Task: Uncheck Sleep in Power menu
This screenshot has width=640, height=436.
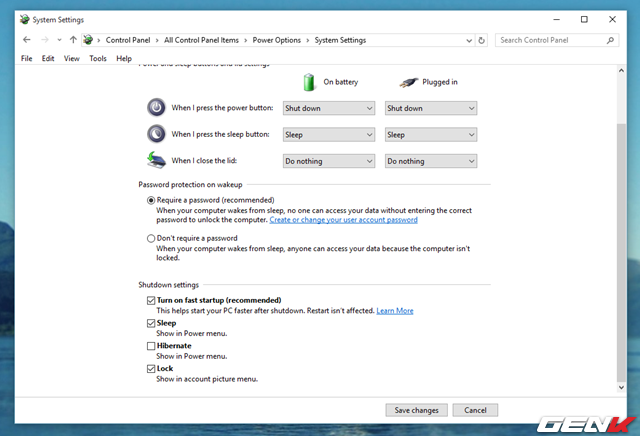Action: click(151, 323)
